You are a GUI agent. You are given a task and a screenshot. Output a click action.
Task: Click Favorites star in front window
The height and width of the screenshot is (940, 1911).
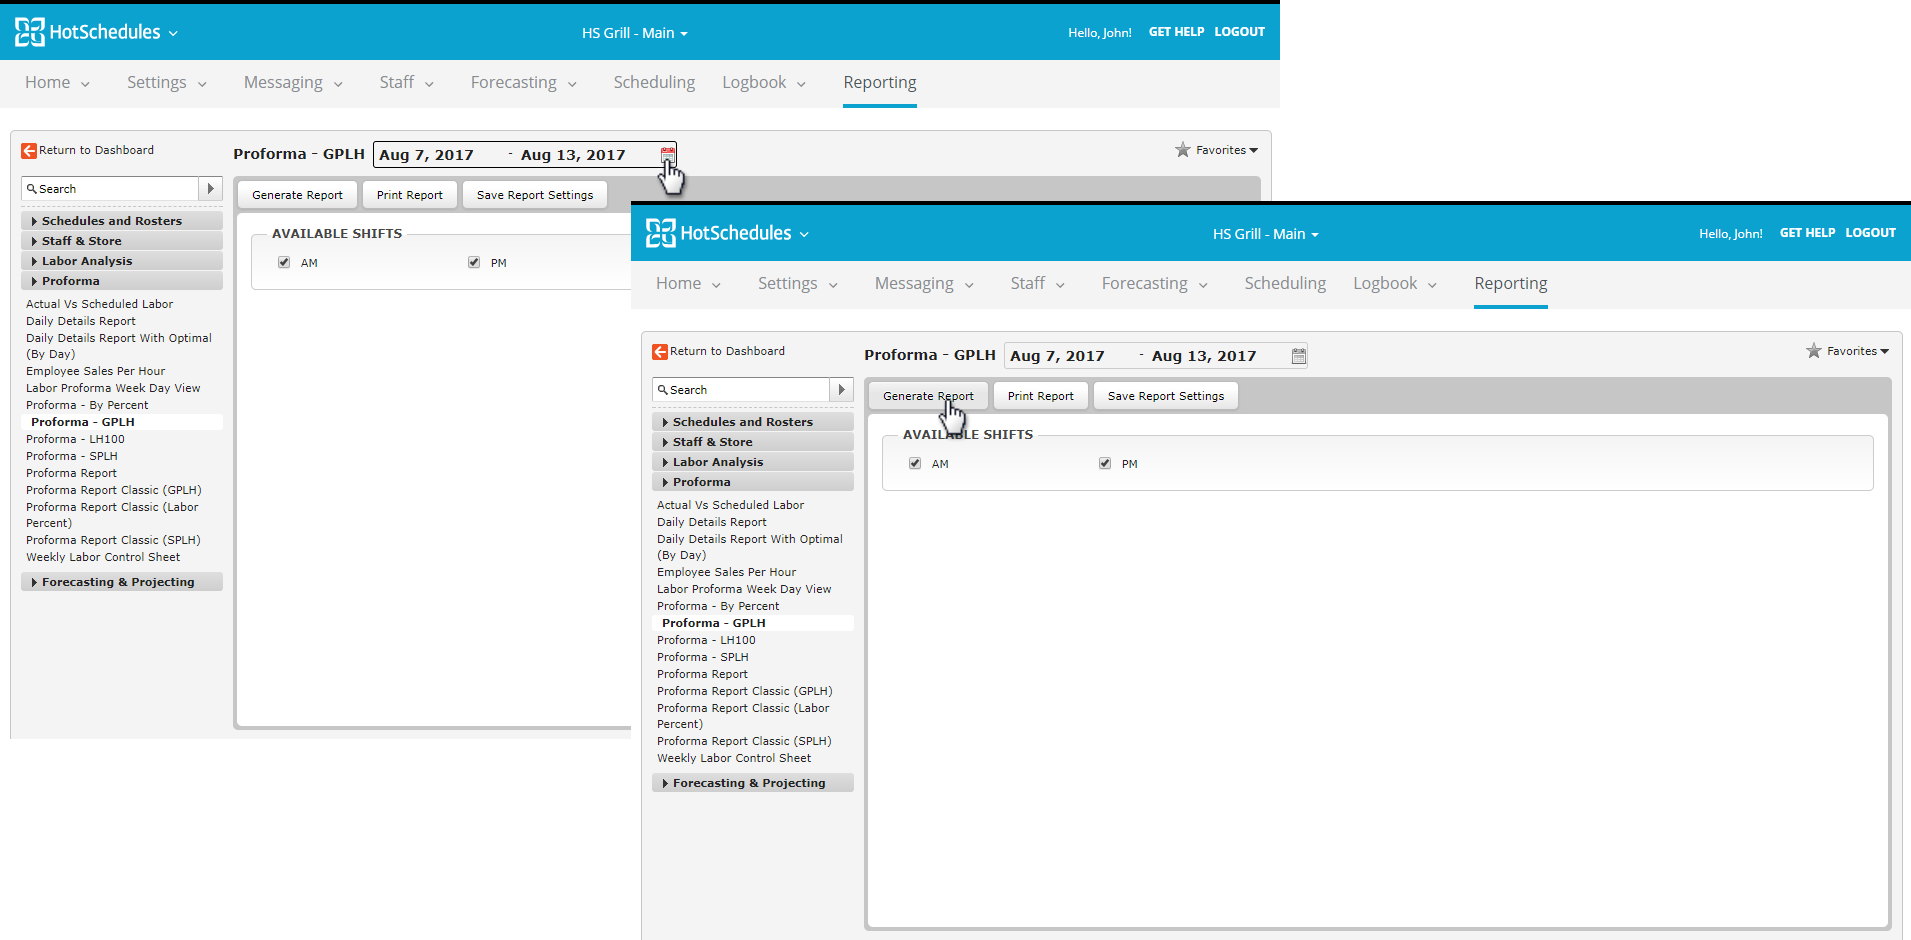pyautogui.click(x=1814, y=351)
